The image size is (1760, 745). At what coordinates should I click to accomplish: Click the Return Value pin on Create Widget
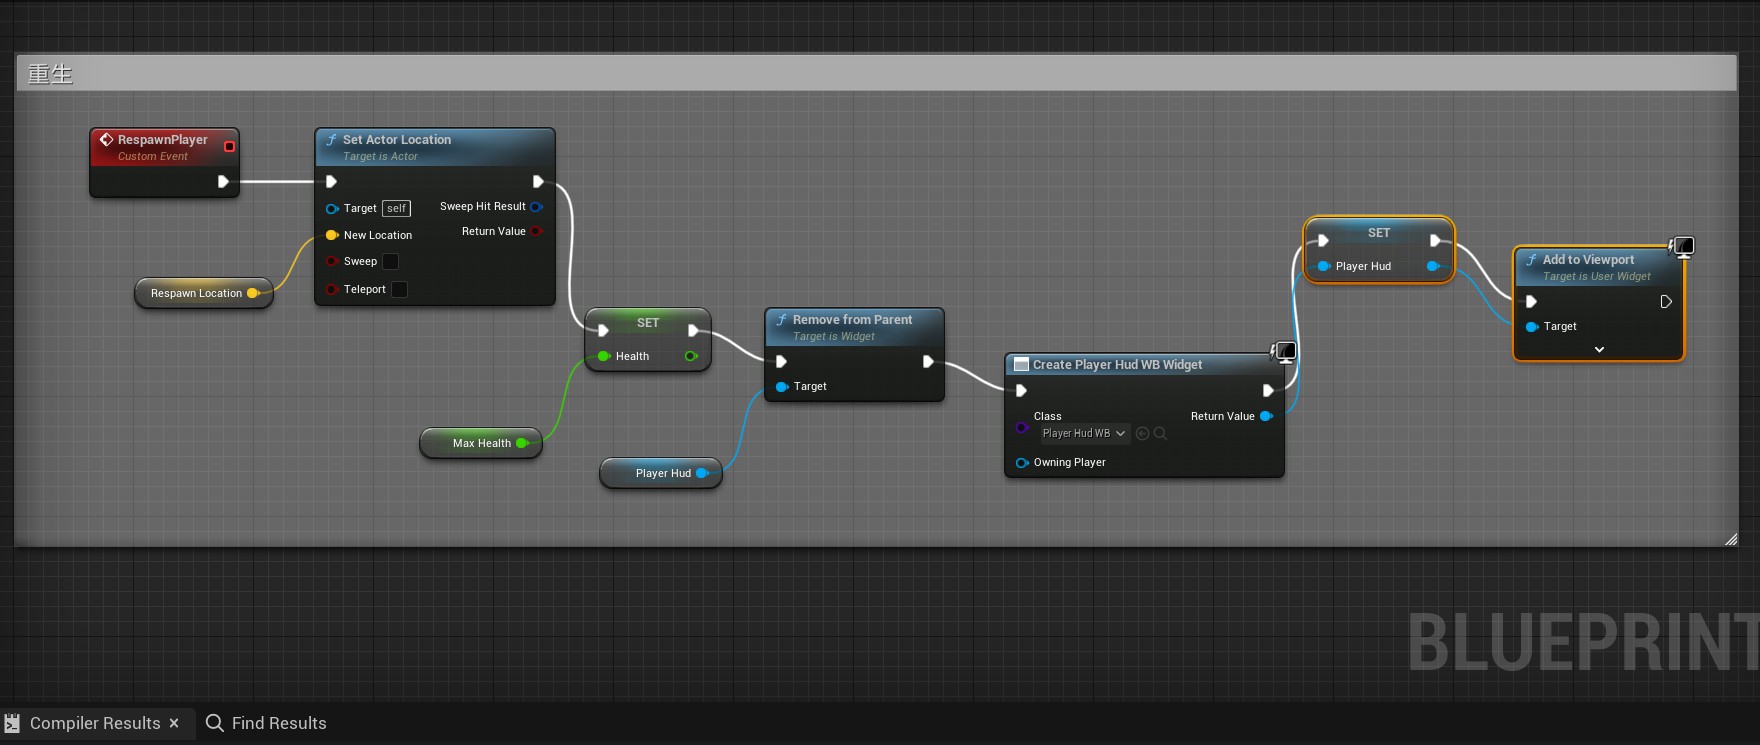click(1266, 416)
